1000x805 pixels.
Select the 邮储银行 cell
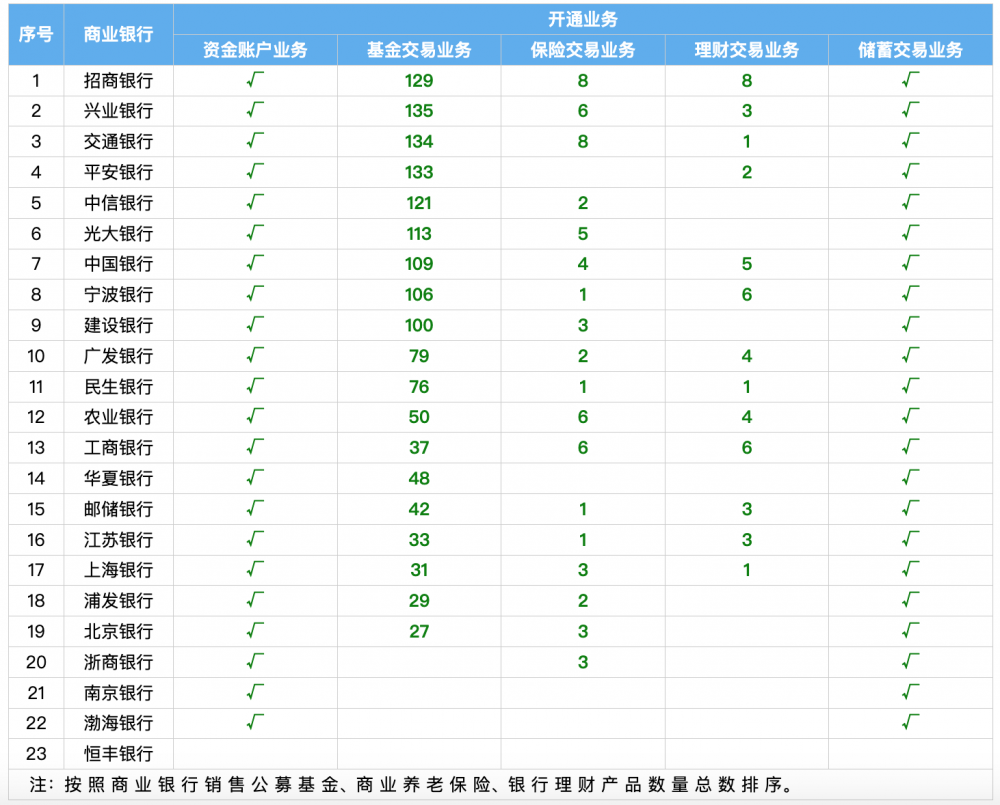coord(119,509)
